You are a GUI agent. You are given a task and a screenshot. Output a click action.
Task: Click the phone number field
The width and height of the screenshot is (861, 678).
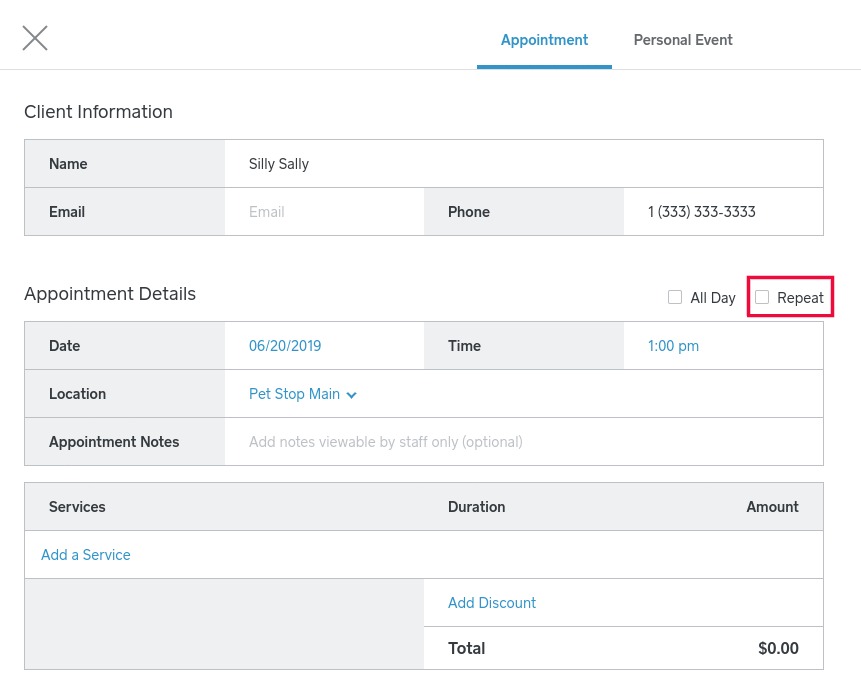click(x=722, y=212)
